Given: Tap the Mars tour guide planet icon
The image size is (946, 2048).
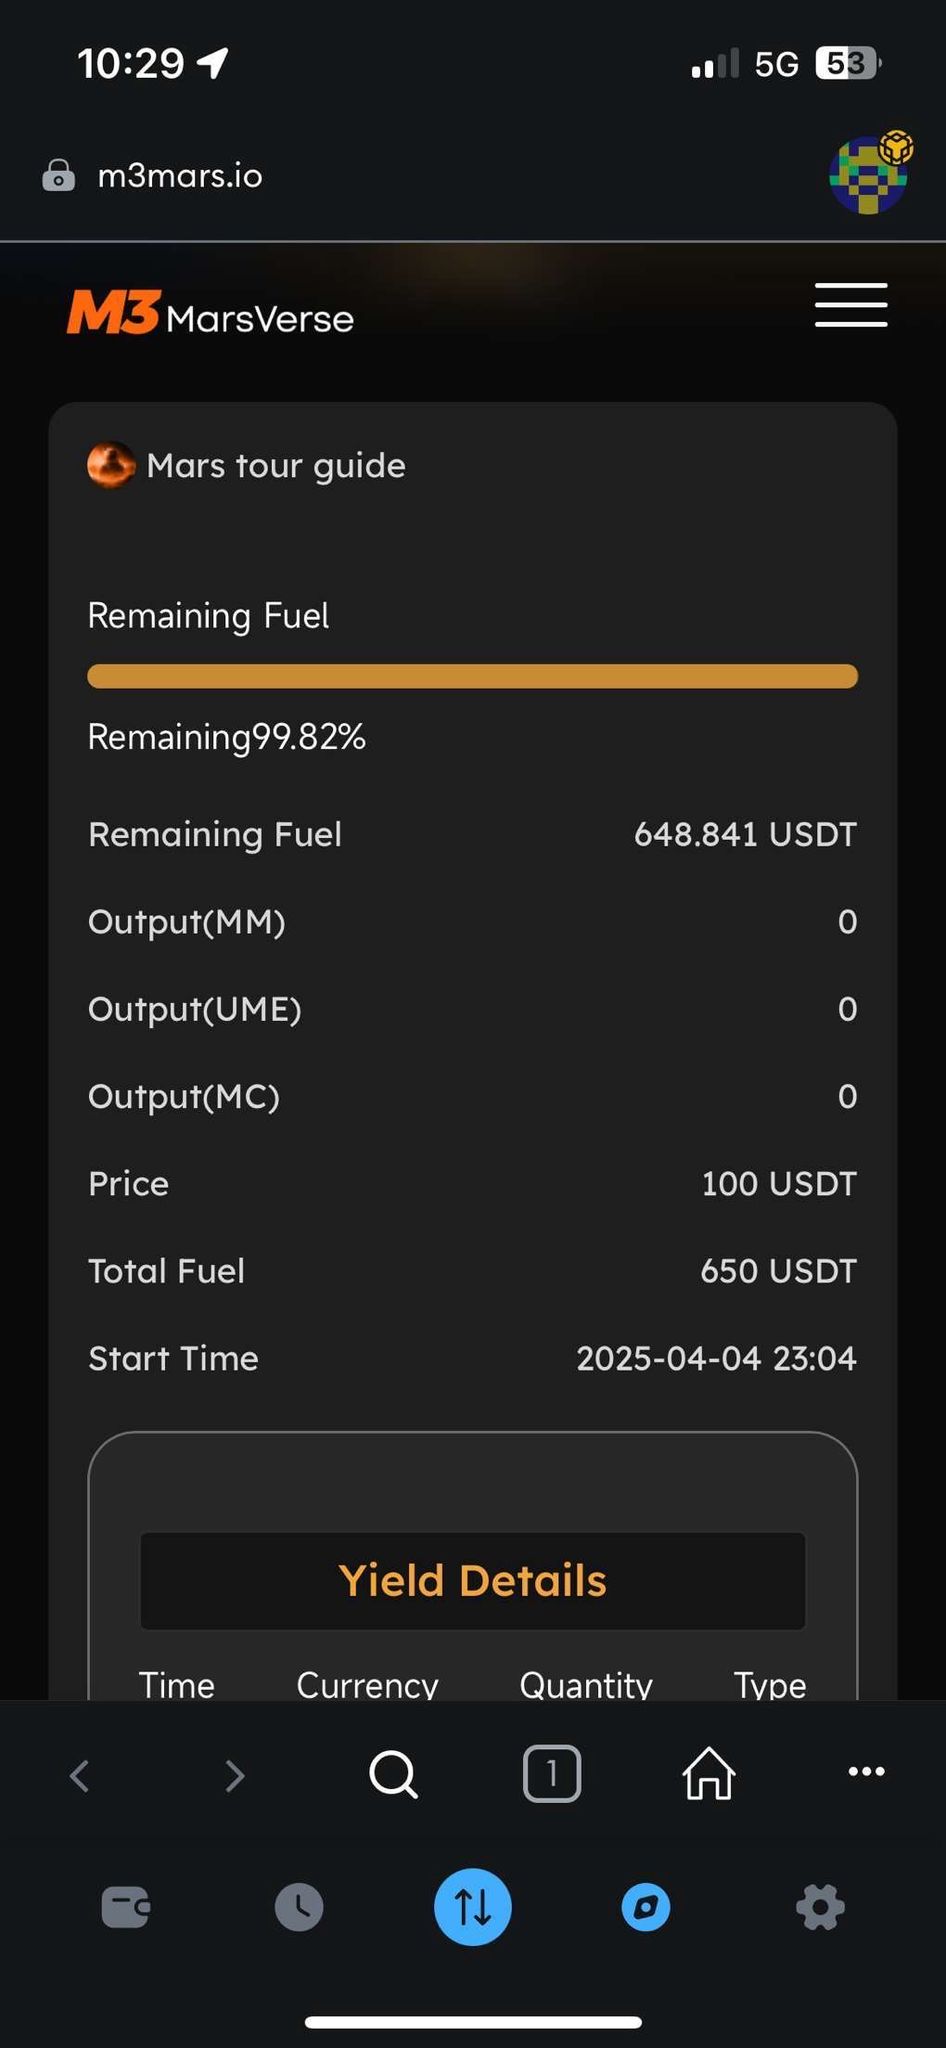Looking at the screenshot, I should point(111,466).
